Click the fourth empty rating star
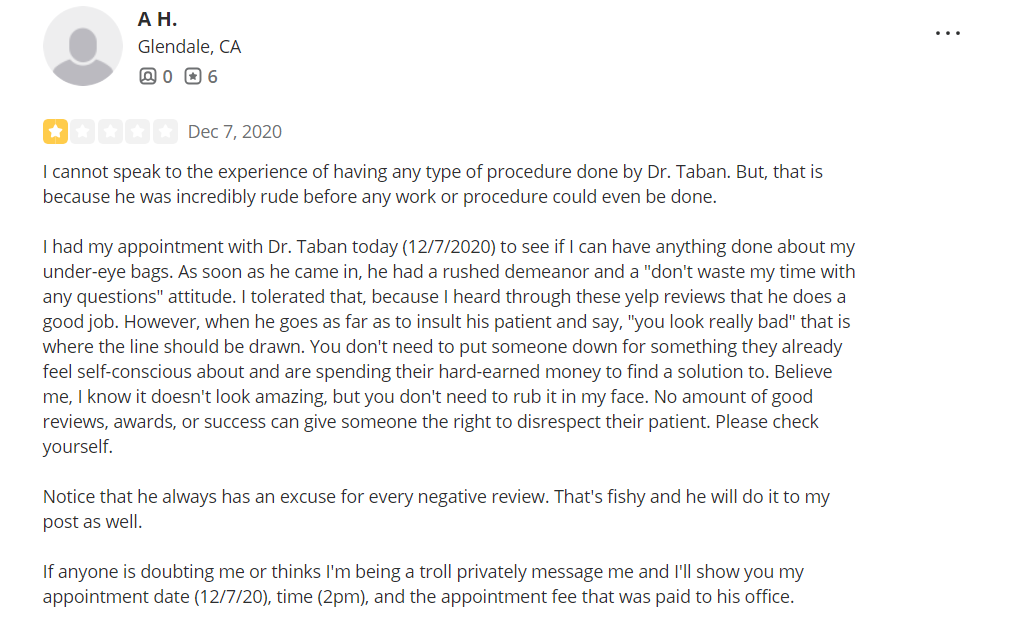The height and width of the screenshot is (622, 1024). coord(138,131)
